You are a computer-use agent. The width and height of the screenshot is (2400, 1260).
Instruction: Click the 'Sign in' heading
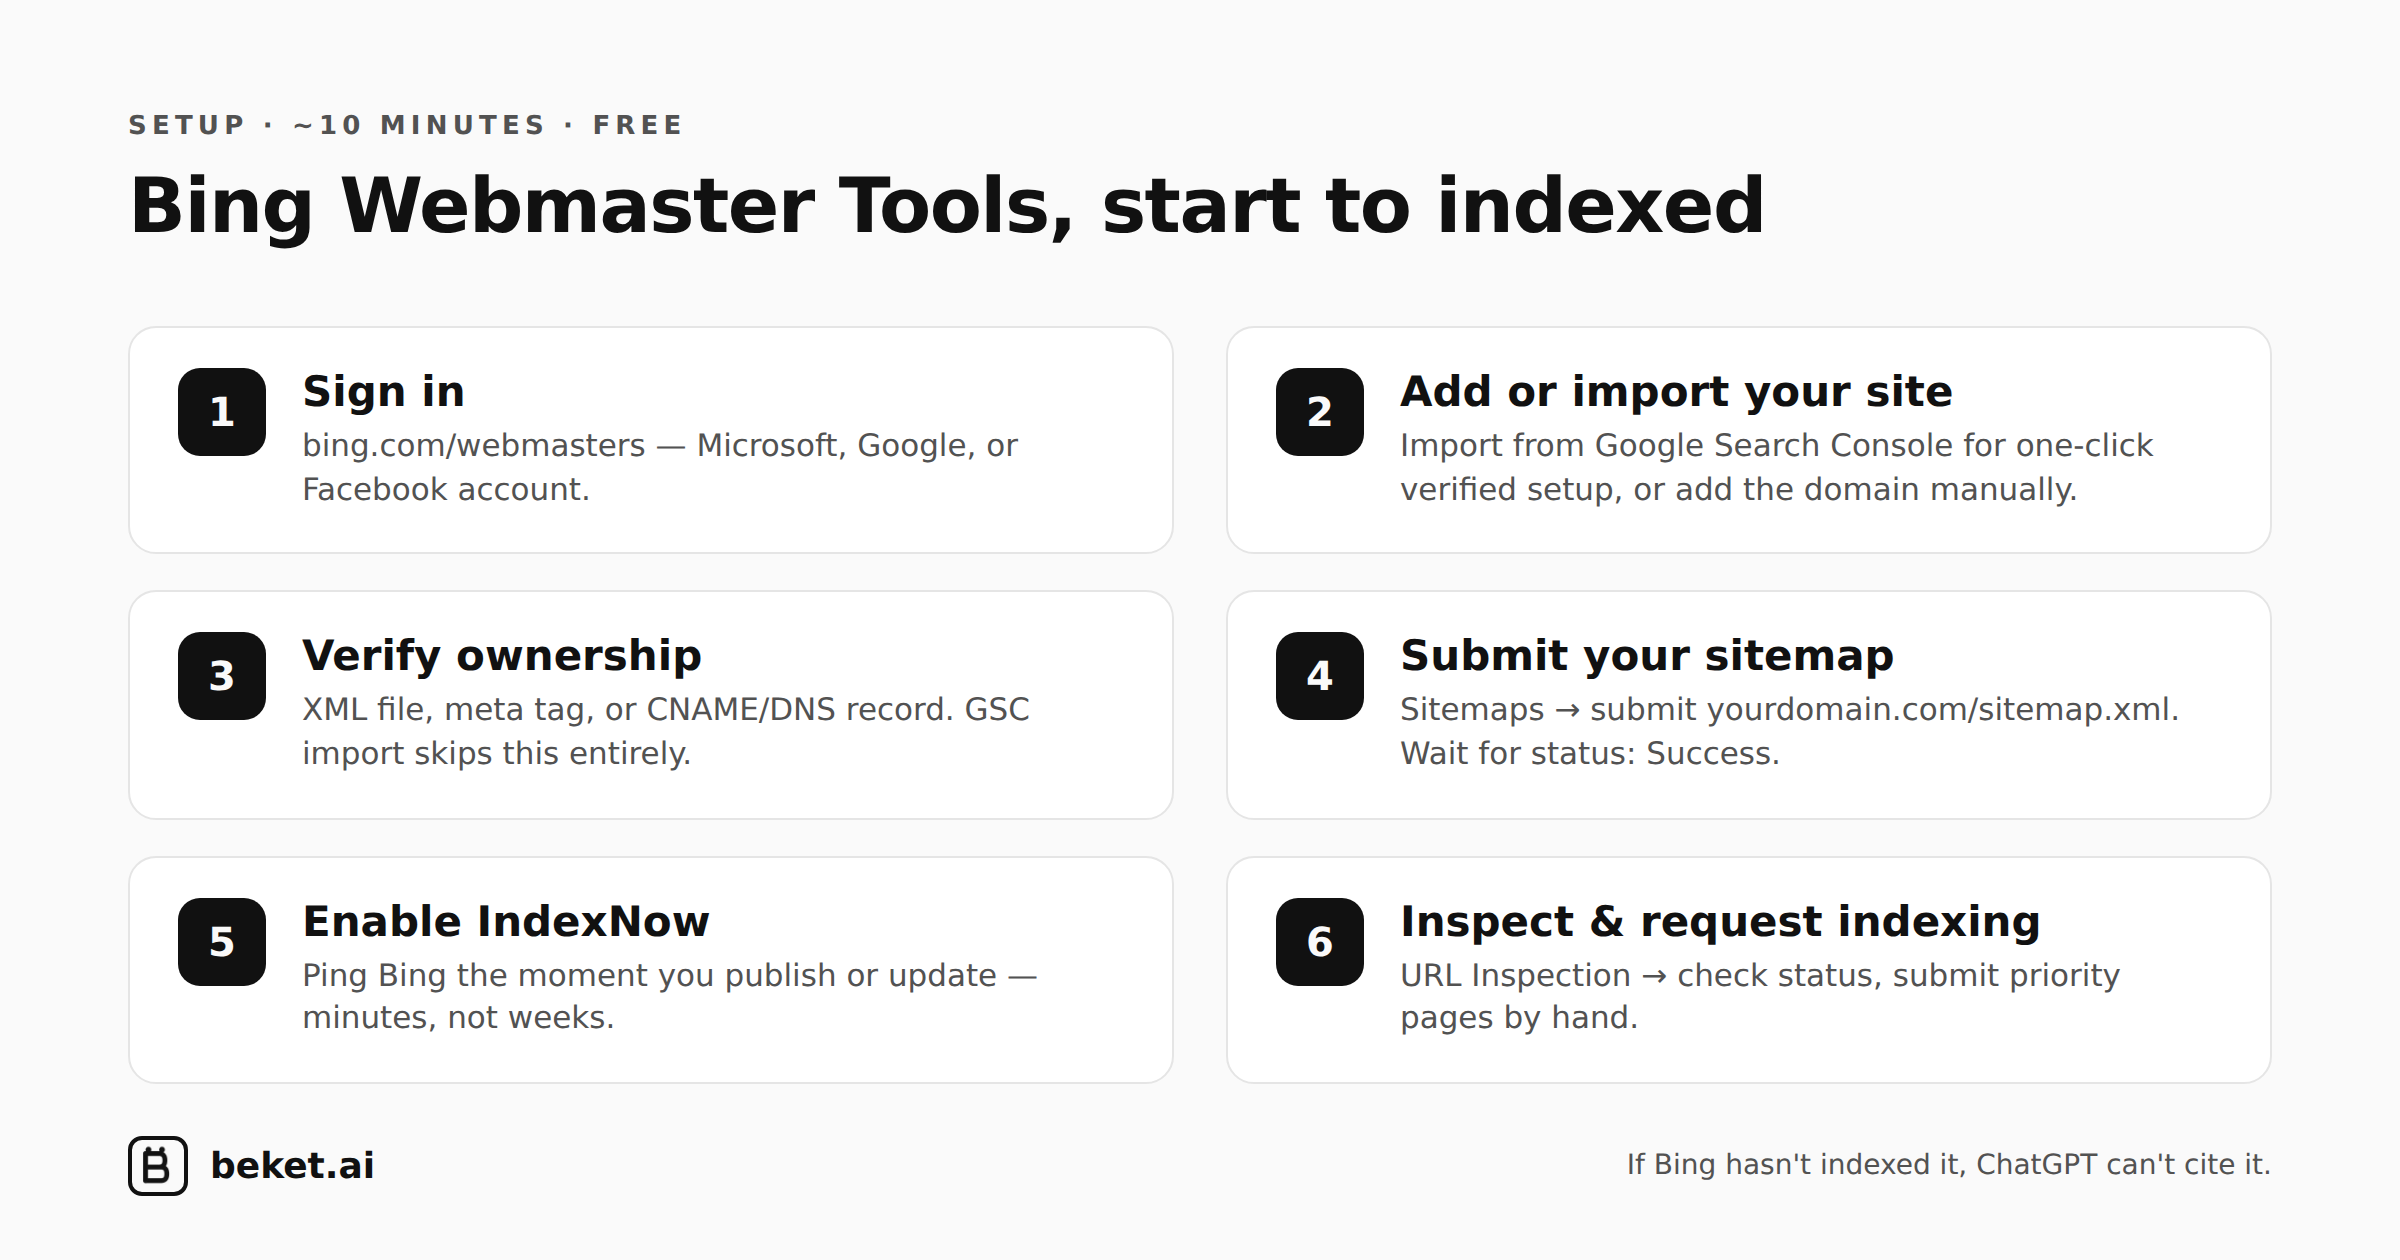pyautogui.click(x=384, y=391)
